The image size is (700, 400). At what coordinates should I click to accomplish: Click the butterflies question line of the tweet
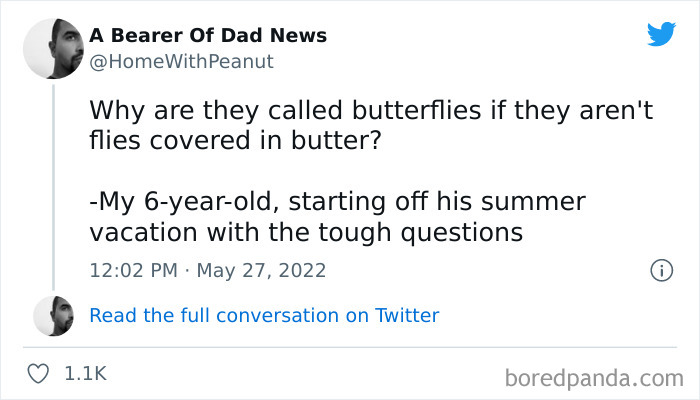tap(370, 110)
